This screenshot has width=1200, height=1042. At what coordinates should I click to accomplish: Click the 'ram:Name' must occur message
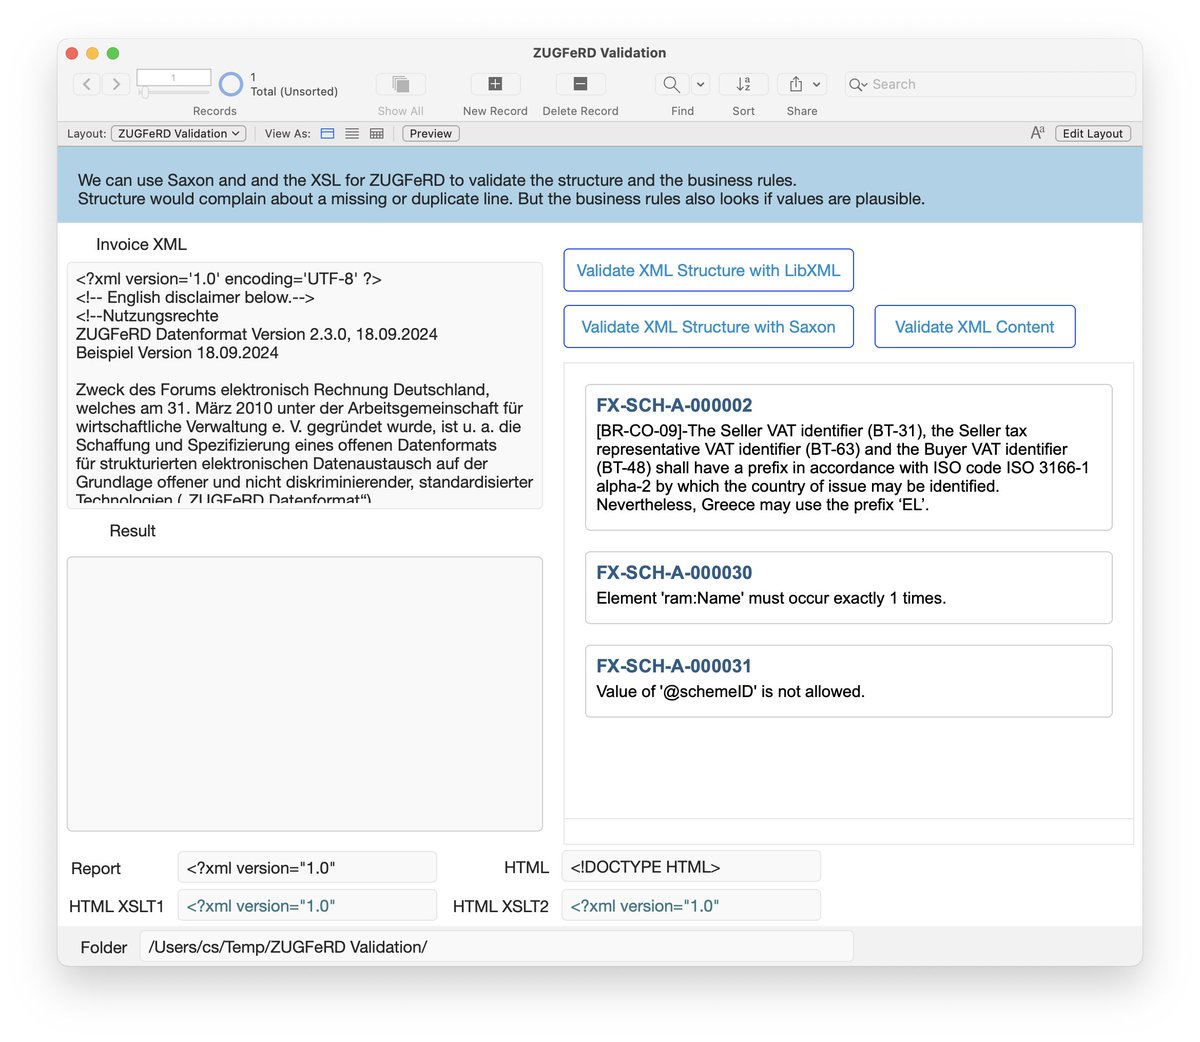point(771,598)
